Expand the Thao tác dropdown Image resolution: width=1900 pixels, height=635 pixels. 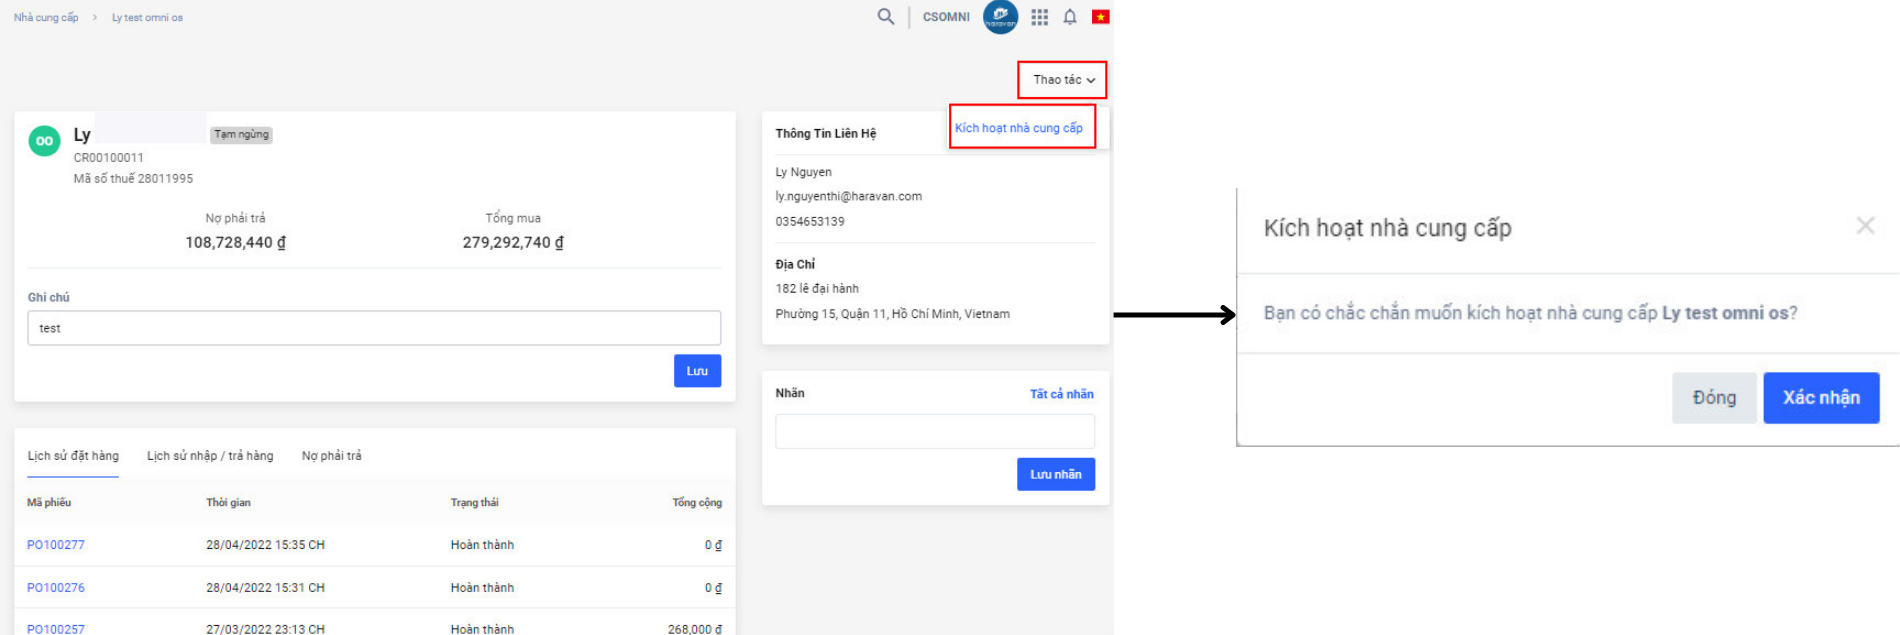pos(1062,80)
